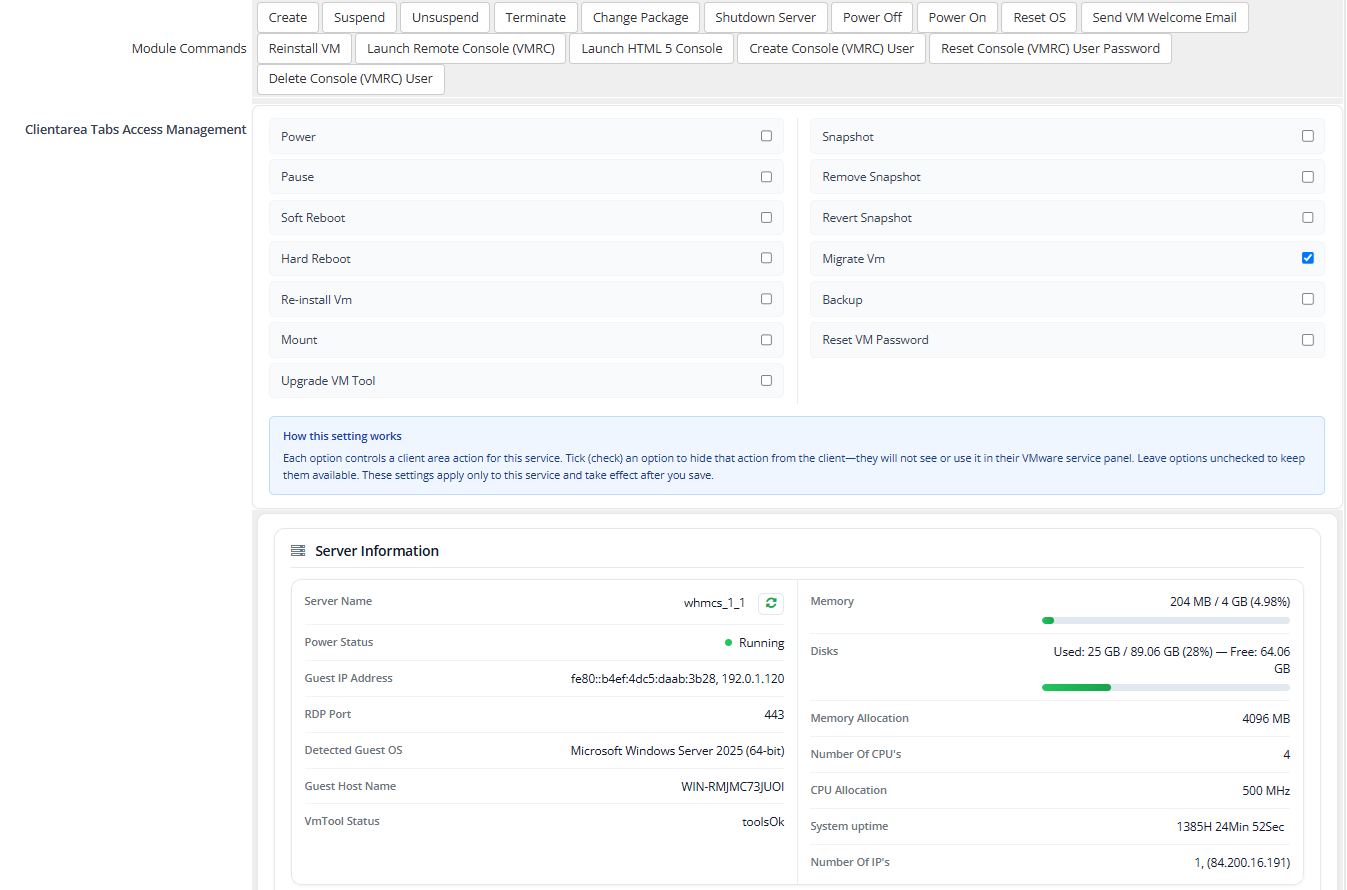This screenshot has width=1347, height=890.
Task: Click the How this setting works heading
Action: pos(342,436)
